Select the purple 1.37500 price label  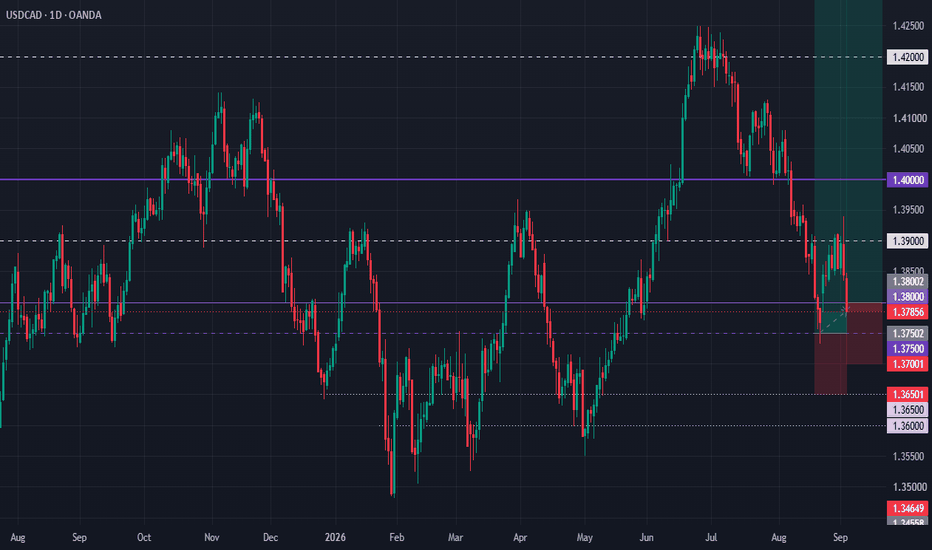pyautogui.click(x=907, y=348)
